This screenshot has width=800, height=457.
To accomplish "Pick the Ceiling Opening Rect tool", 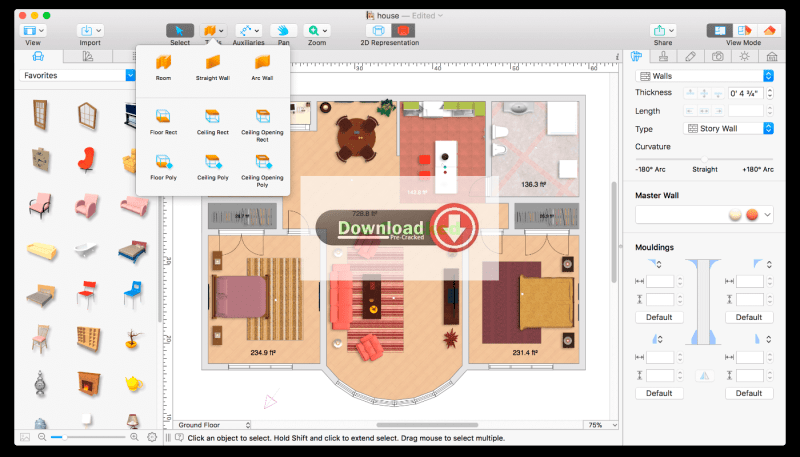I will (x=262, y=125).
